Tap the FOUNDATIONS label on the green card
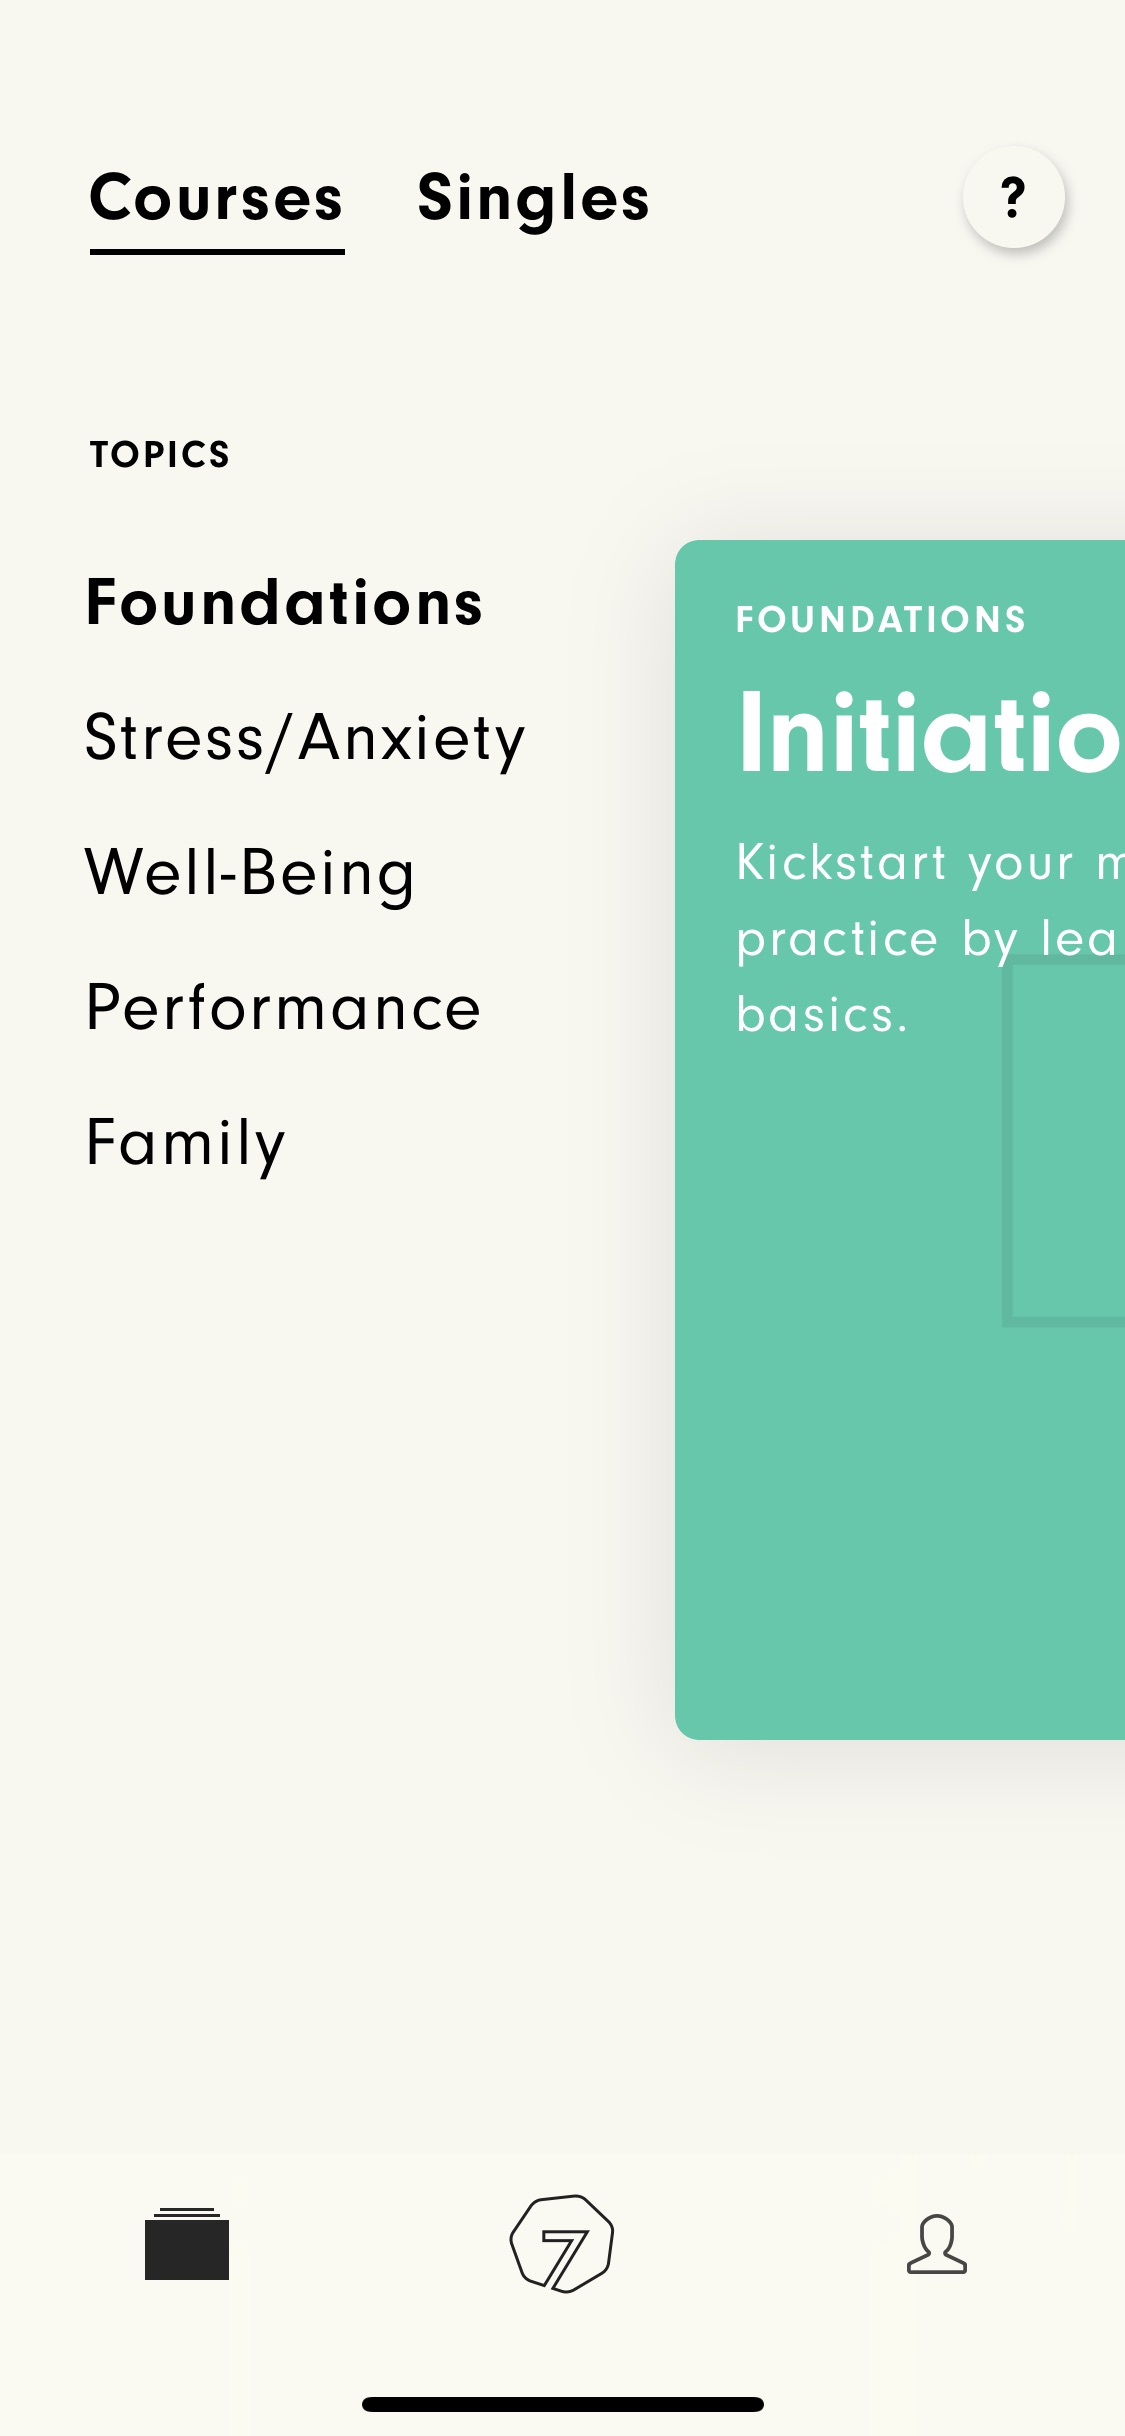 [x=881, y=619]
